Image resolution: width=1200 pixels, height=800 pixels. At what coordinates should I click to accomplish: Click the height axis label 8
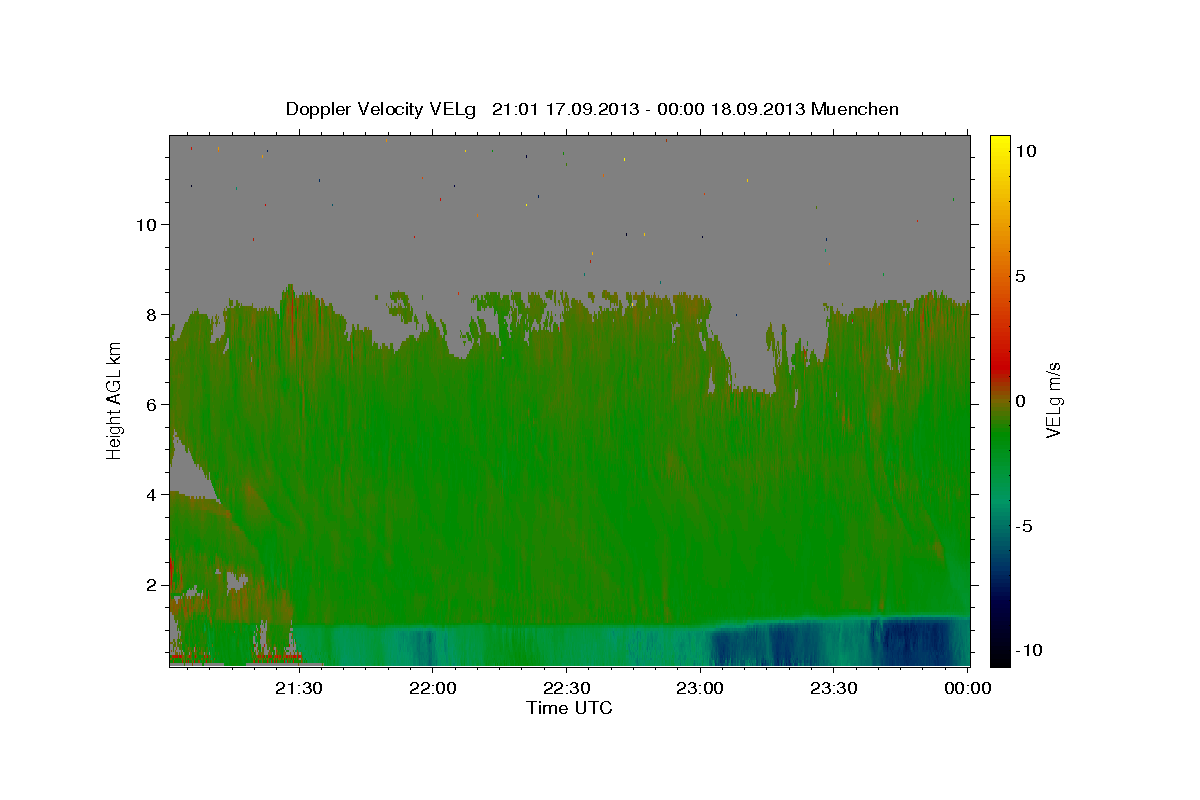[x=153, y=314]
